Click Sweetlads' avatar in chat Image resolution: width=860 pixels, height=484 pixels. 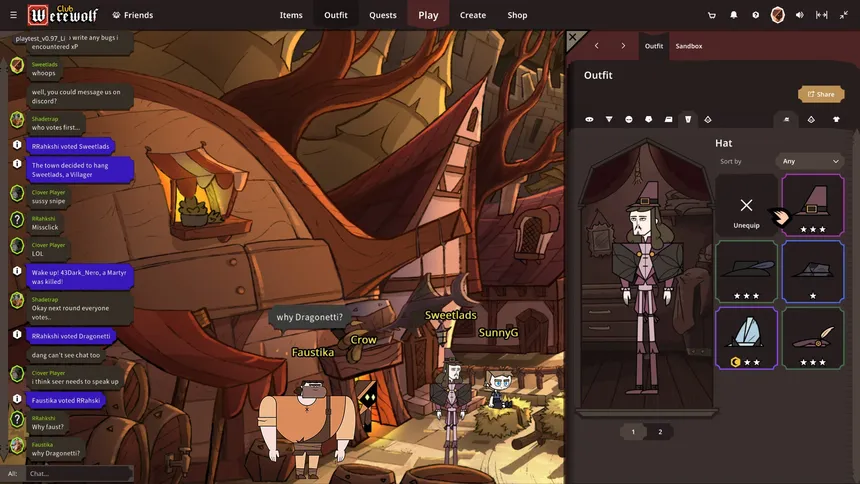pyautogui.click(x=17, y=66)
